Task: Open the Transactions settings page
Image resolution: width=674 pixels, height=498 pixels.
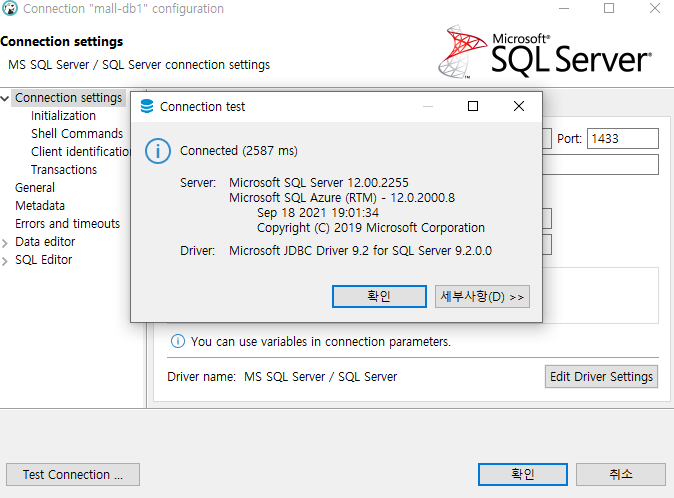Action: [64, 170]
